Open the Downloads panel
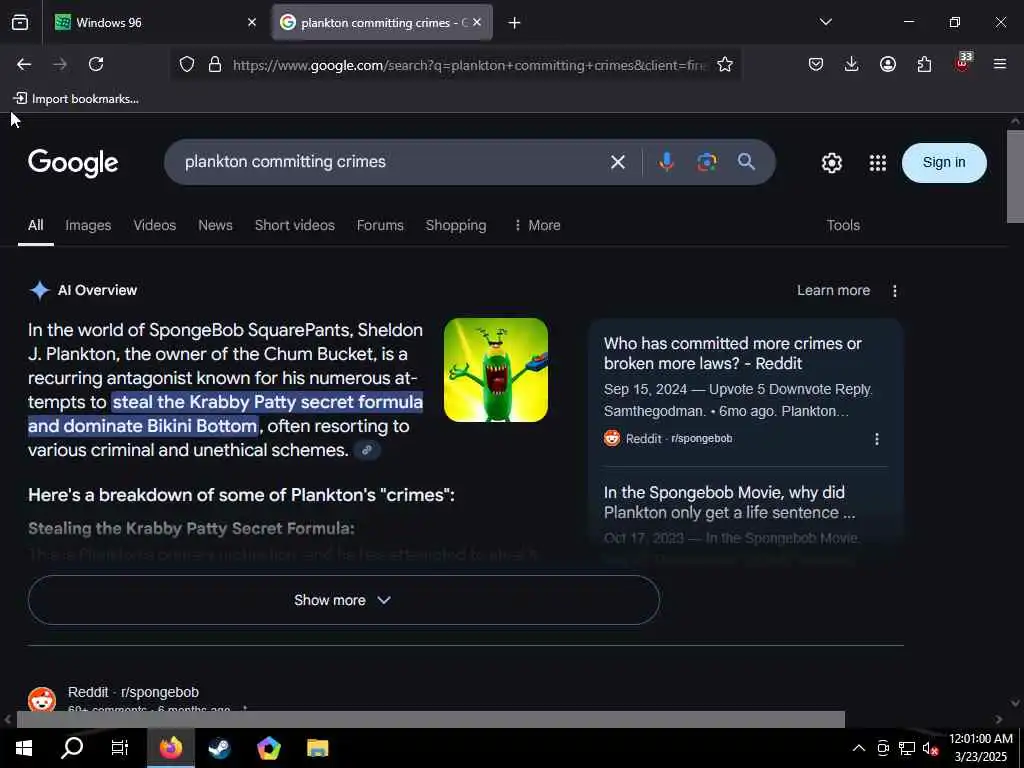1024x768 pixels. click(x=852, y=64)
